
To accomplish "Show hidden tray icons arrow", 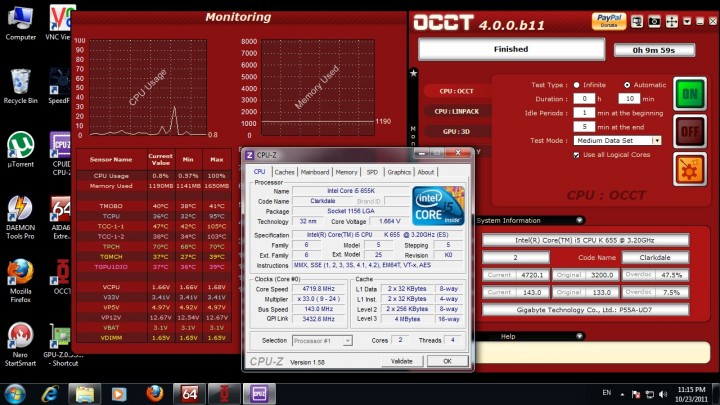I will tap(622, 394).
